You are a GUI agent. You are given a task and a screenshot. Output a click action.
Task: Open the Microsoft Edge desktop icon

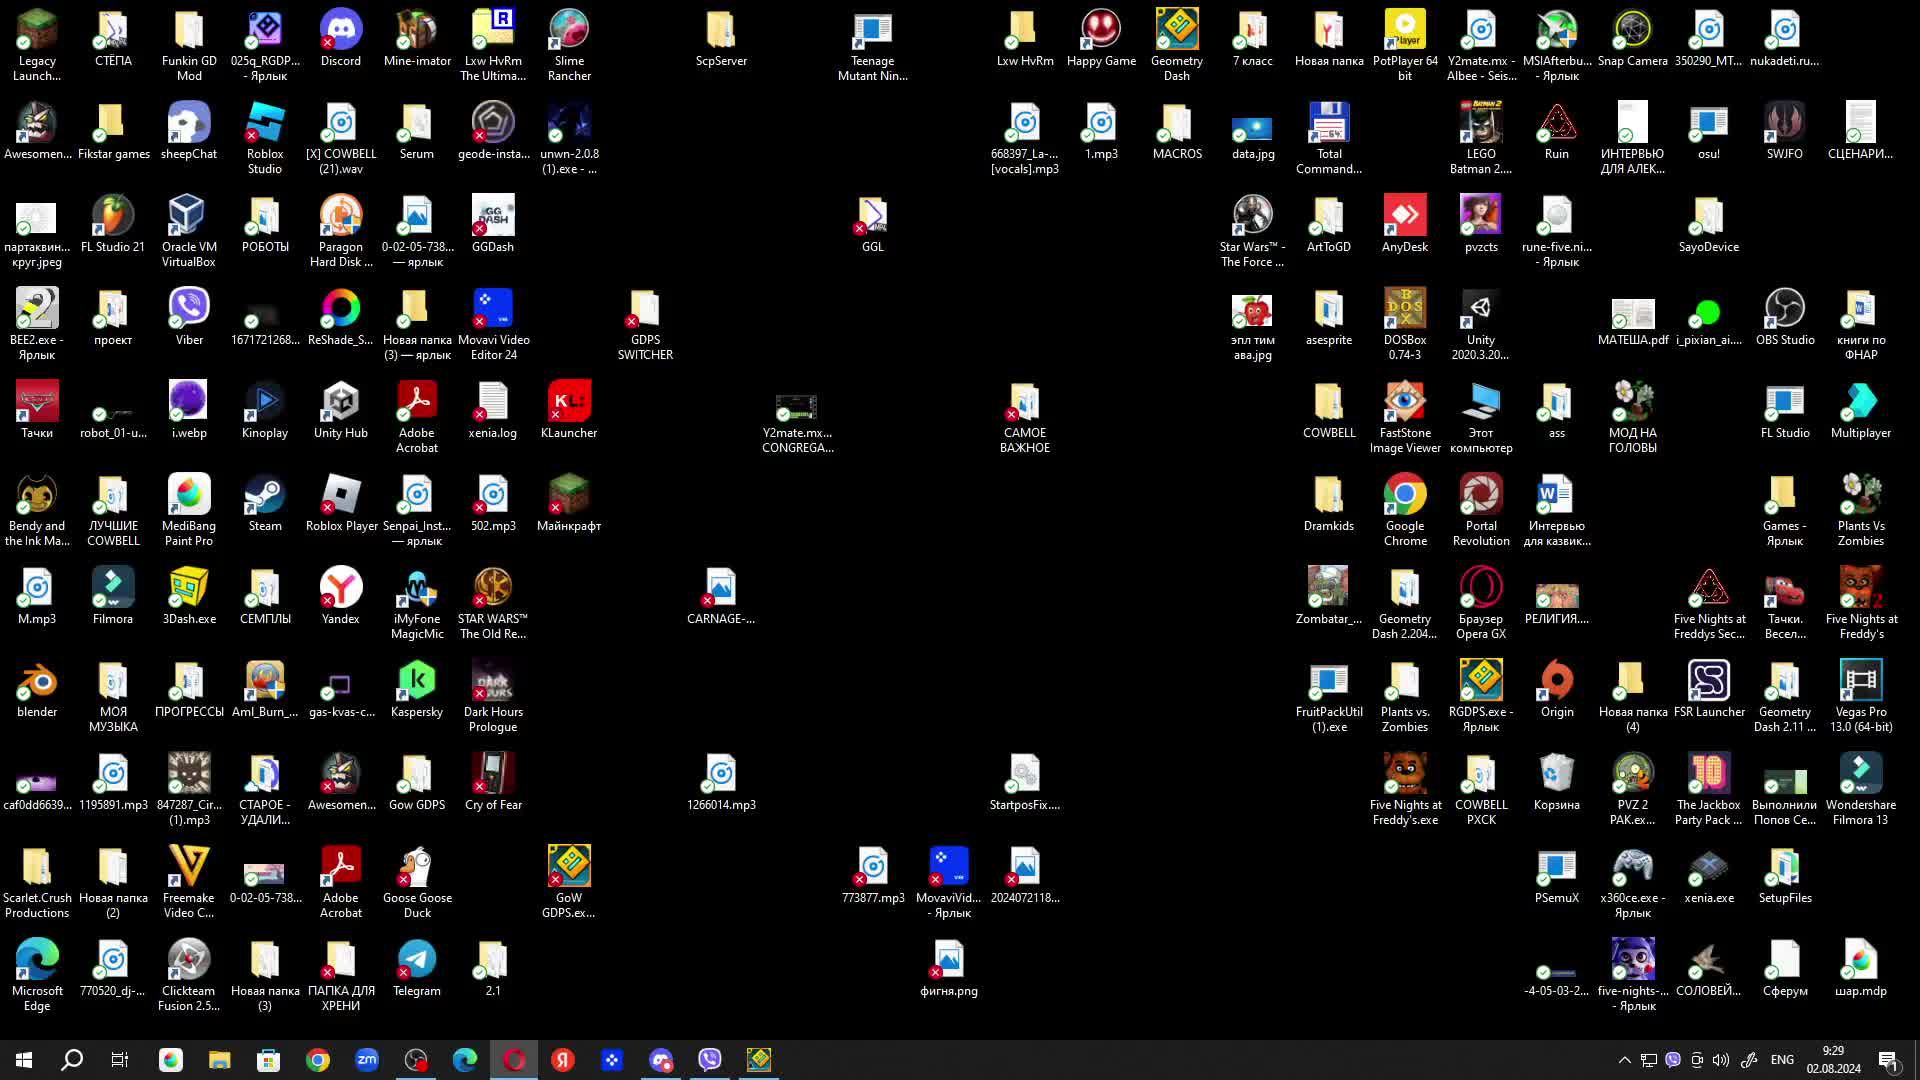(x=37, y=975)
